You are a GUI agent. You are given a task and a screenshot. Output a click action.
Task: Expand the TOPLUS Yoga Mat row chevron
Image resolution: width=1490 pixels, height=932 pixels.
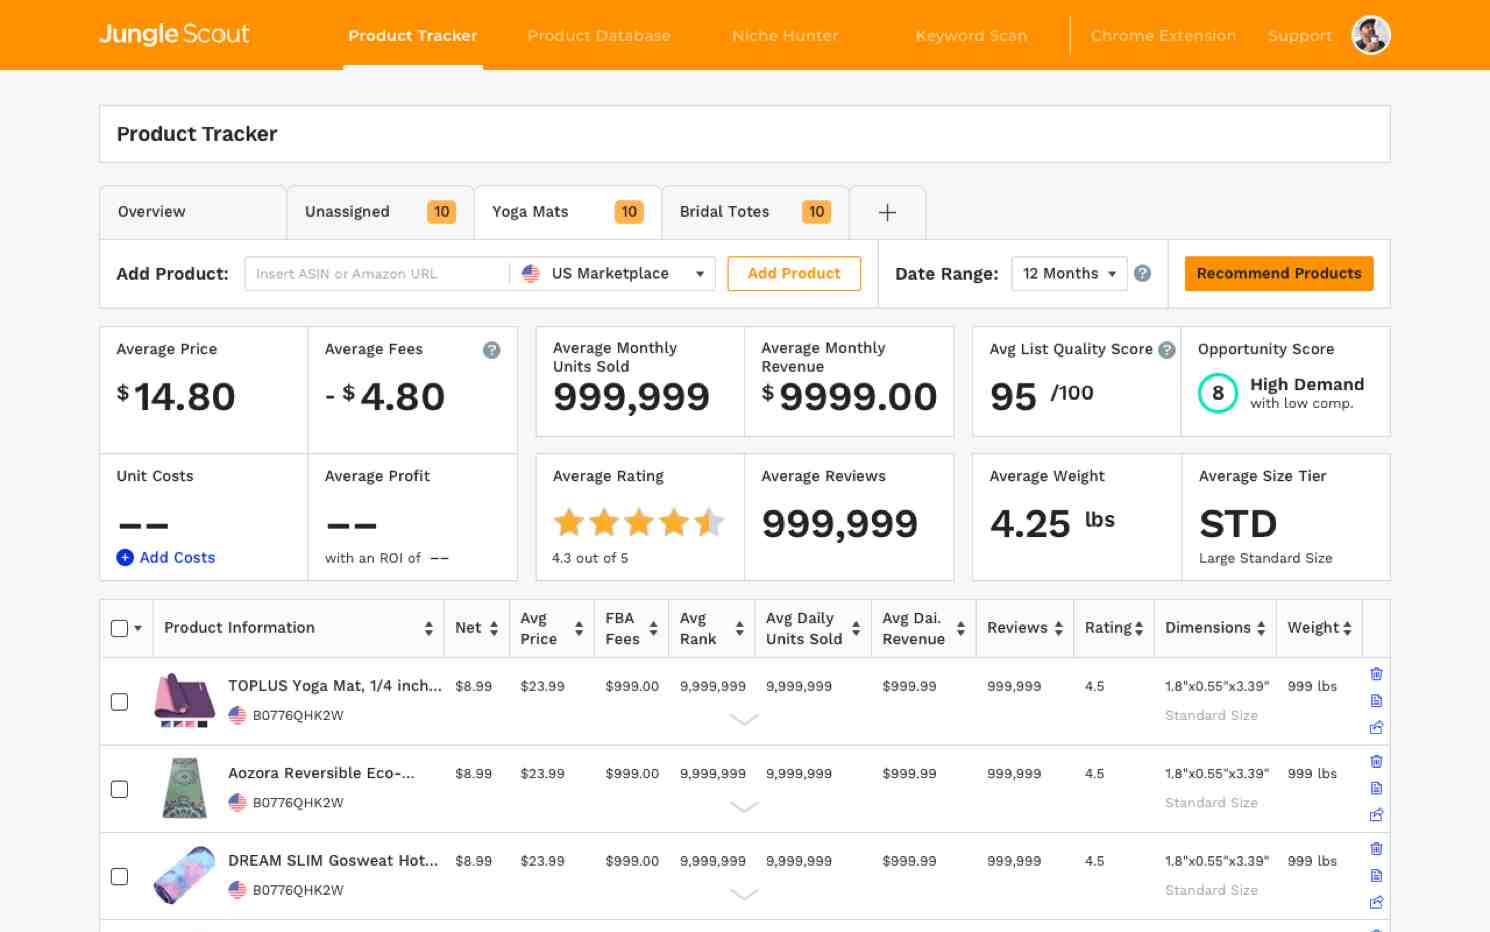coord(744,719)
